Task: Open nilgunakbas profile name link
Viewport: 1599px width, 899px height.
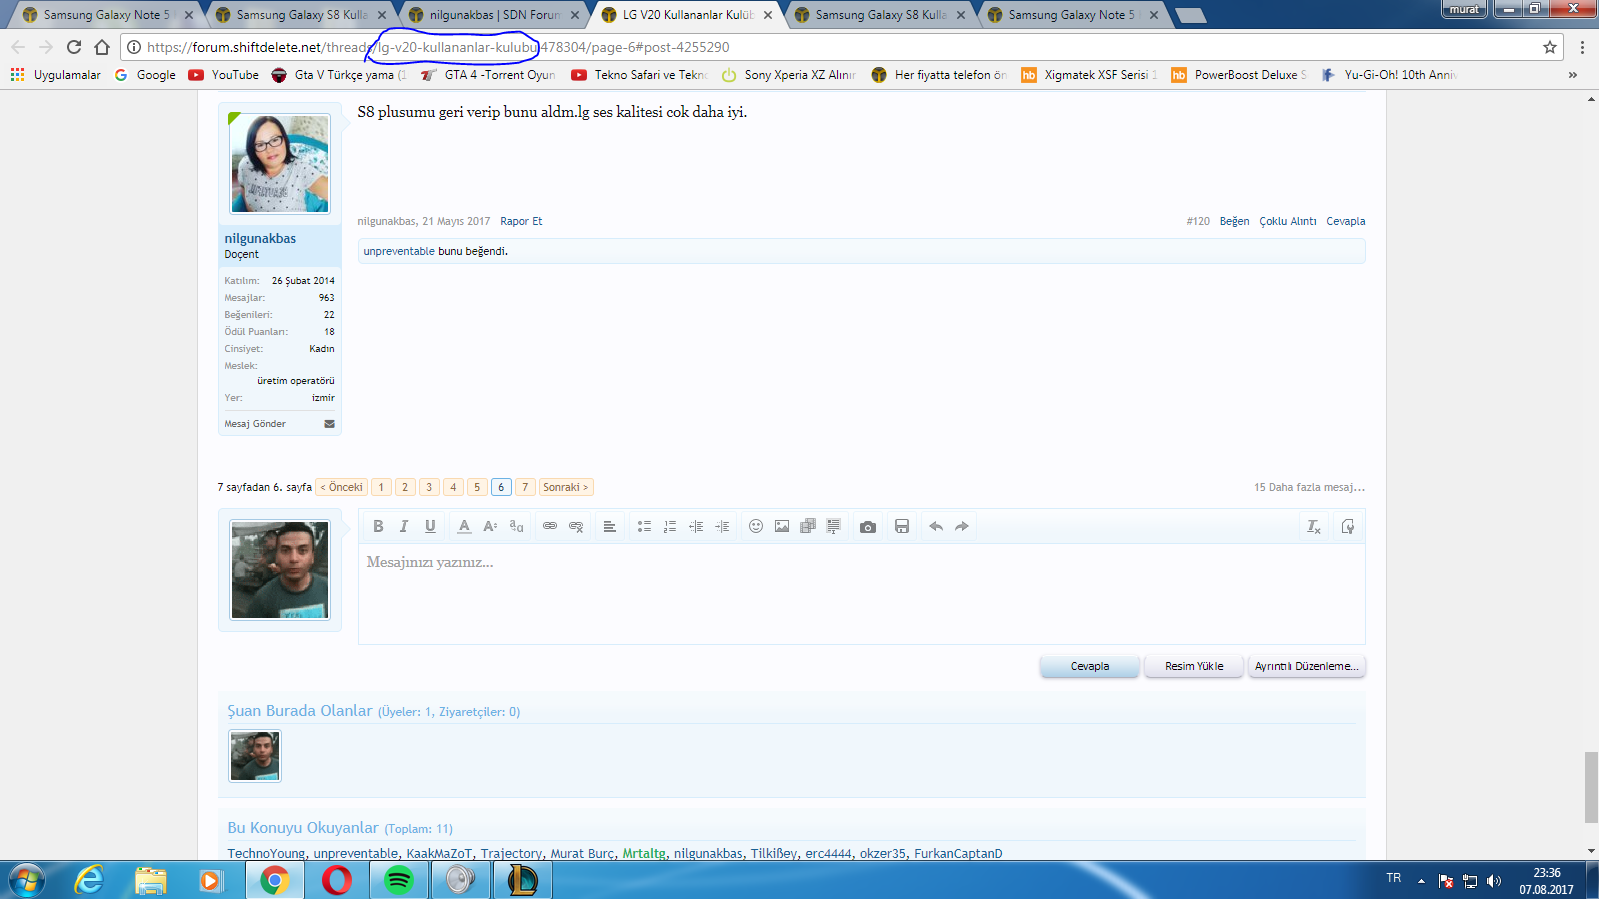Action: pos(260,238)
